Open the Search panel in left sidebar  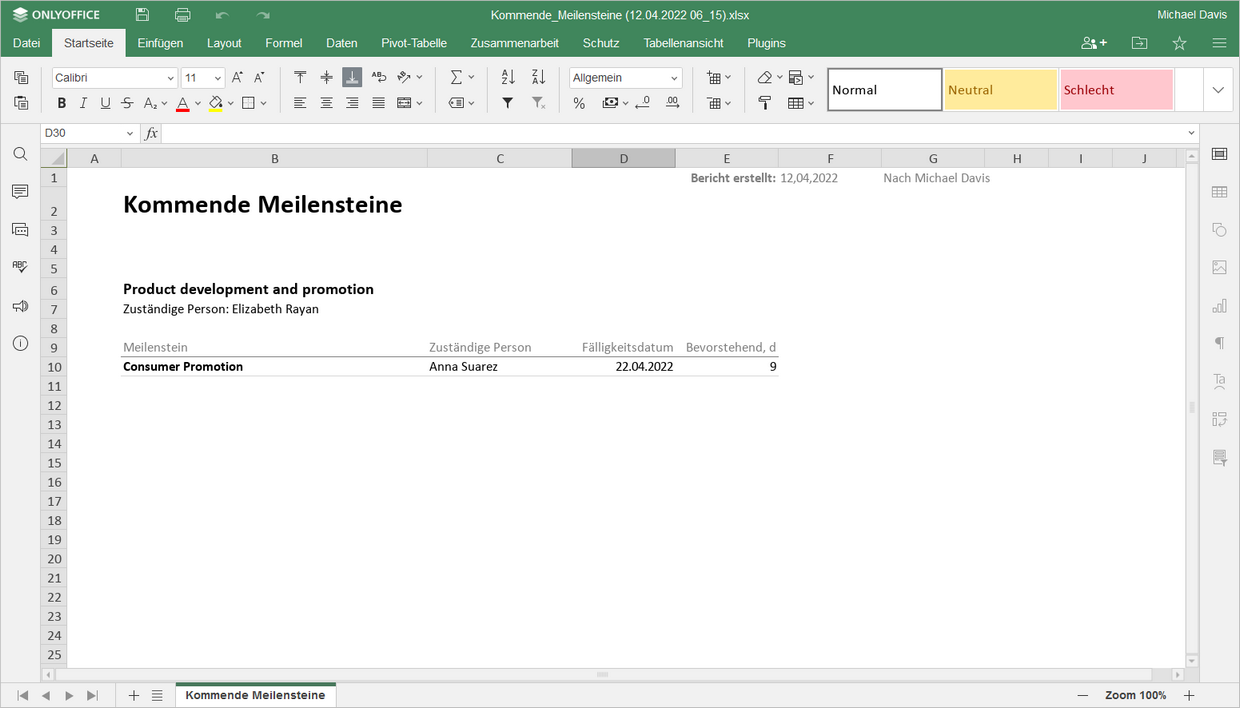[x=20, y=154]
